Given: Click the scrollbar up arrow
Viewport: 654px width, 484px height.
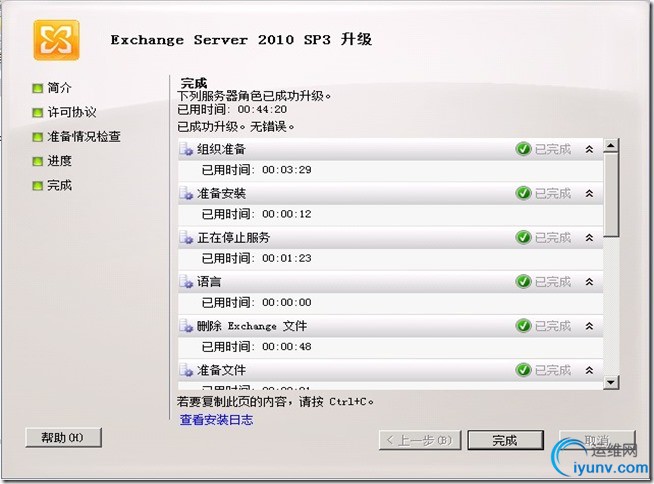Looking at the screenshot, I should (611, 146).
